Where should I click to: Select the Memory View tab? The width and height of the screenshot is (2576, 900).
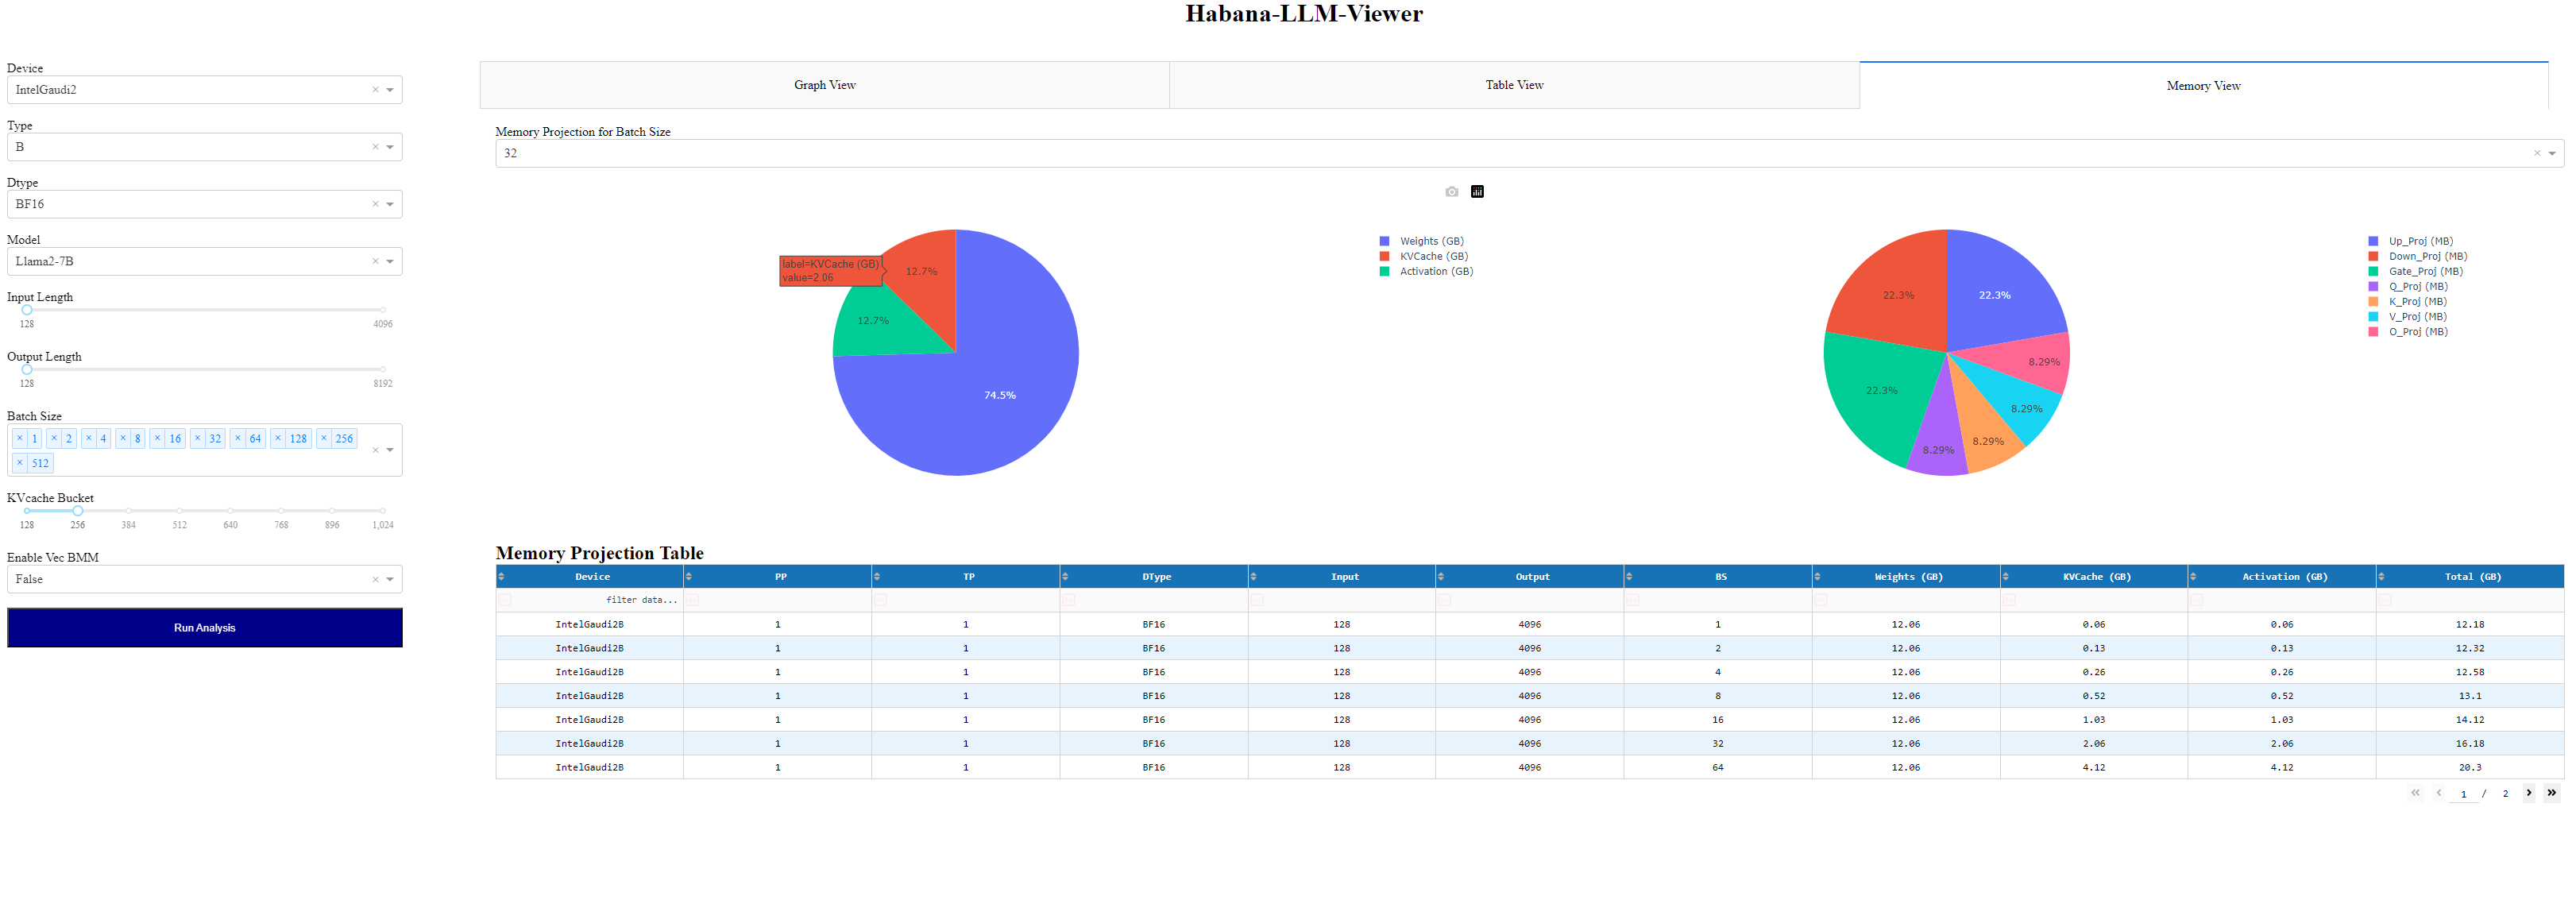click(x=2203, y=85)
